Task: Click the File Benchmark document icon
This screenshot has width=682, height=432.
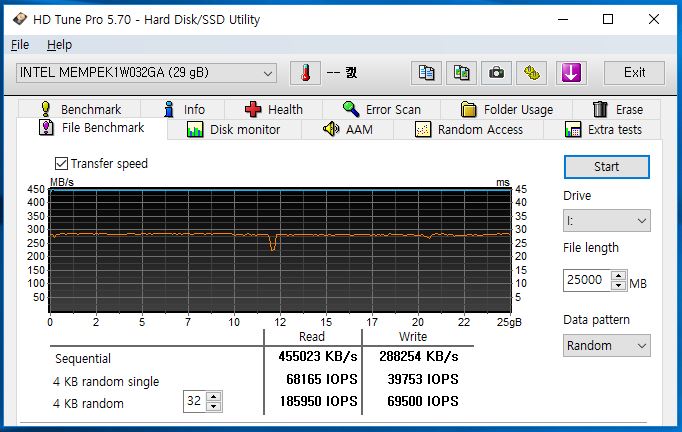Action: (x=46, y=127)
